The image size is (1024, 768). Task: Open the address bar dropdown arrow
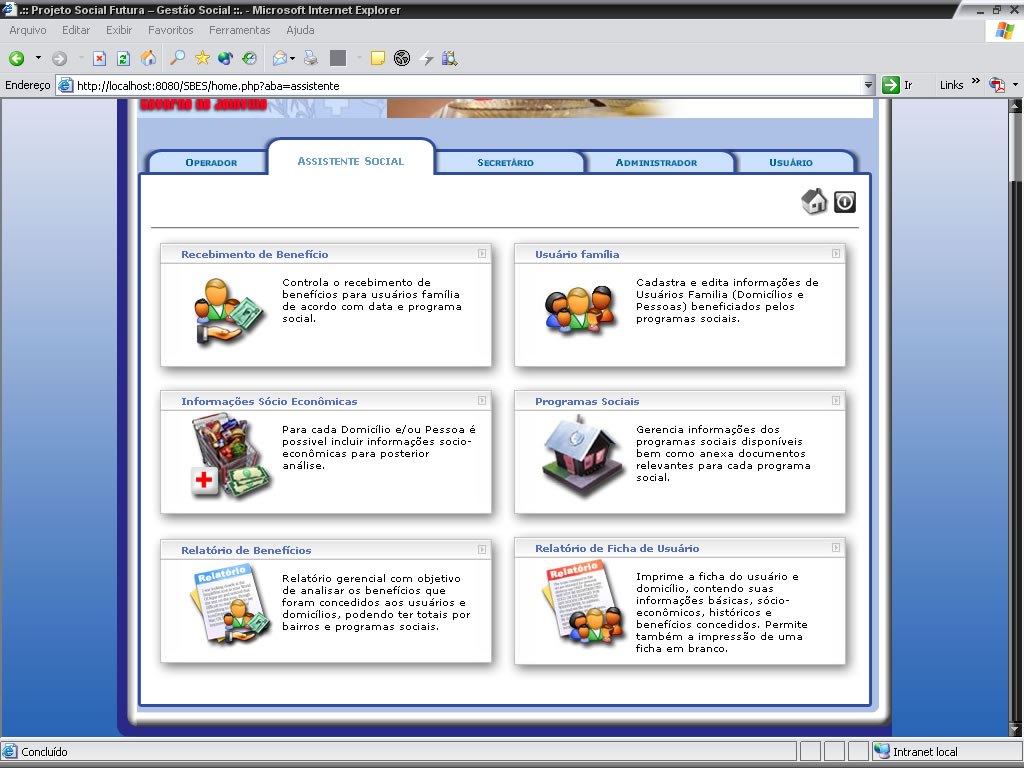coord(868,86)
